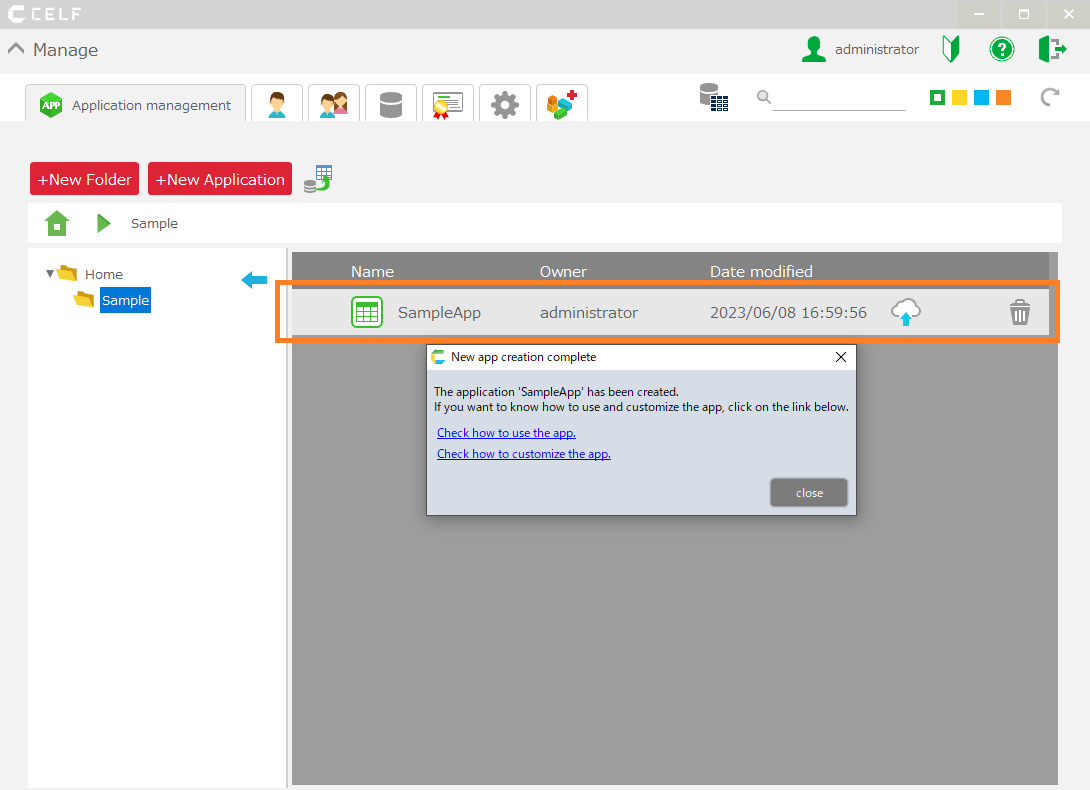Select the Sample folder in the tree
Viewport: 1090px width, 790px height.
click(125, 300)
